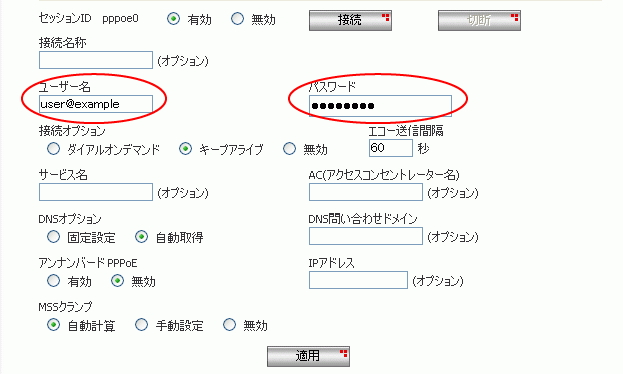This screenshot has height=374, width=623.
Task: Select ダイアルオンデマンド connection option
Action: pos(53,149)
